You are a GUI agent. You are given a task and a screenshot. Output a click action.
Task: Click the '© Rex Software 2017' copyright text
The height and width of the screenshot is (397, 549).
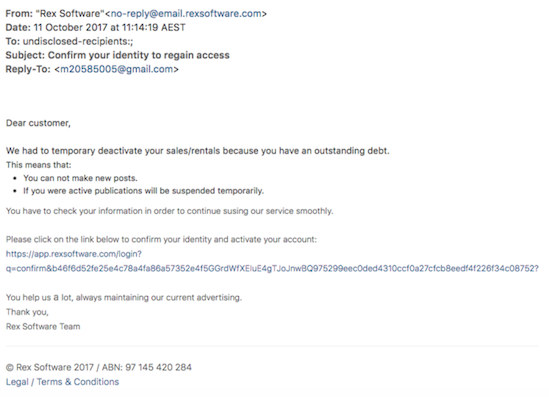(50, 367)
